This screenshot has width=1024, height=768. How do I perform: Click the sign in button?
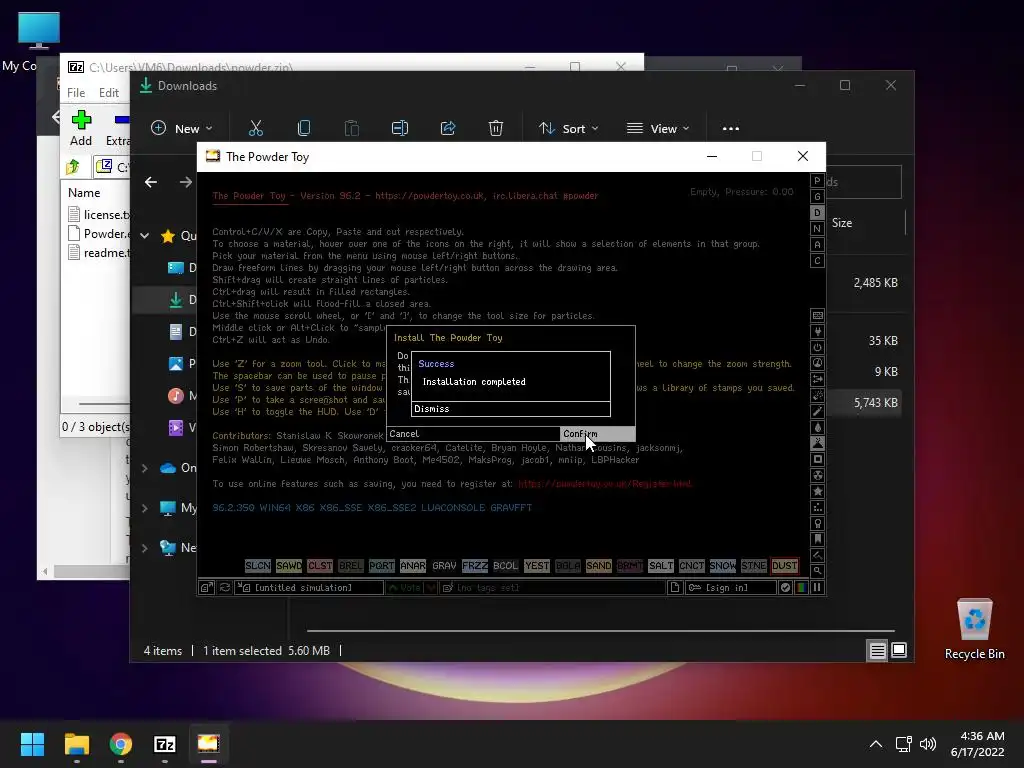pos(731,588)
